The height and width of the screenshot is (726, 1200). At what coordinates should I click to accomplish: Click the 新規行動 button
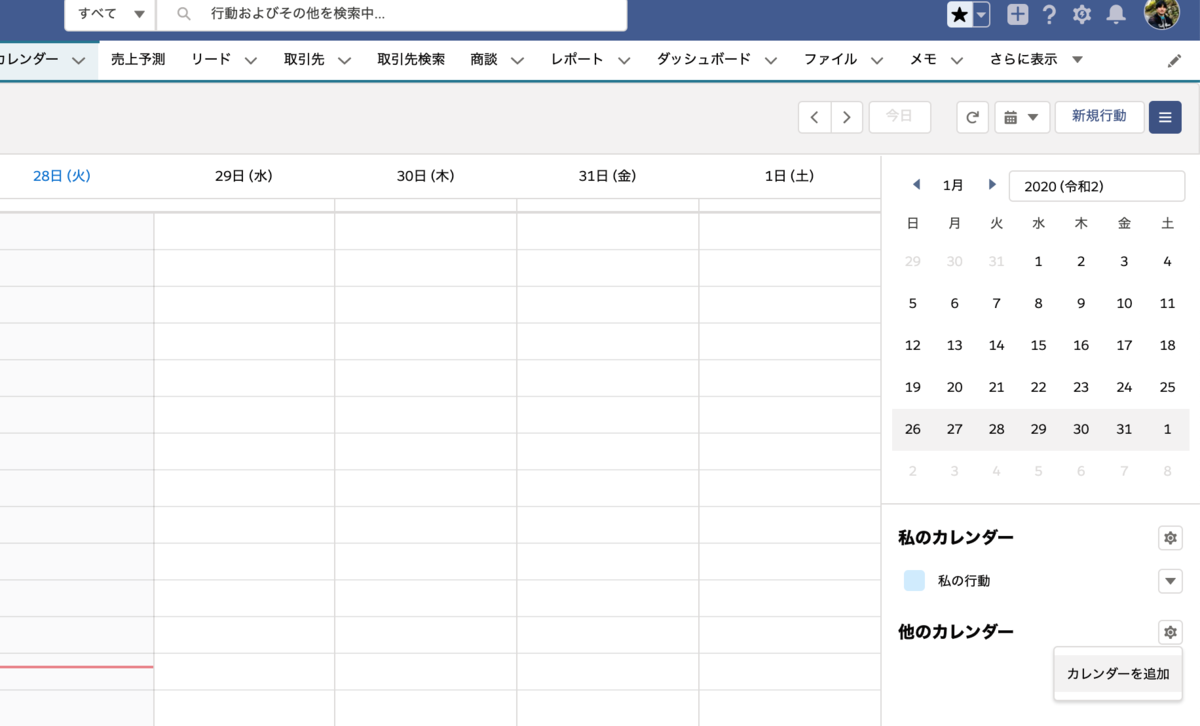[1099, 116]
